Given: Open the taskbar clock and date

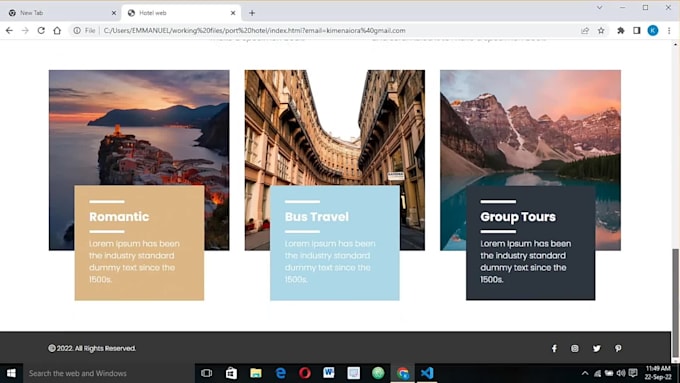Looking at the screenshot, I should pyautogui.click(x=658, y=373).
